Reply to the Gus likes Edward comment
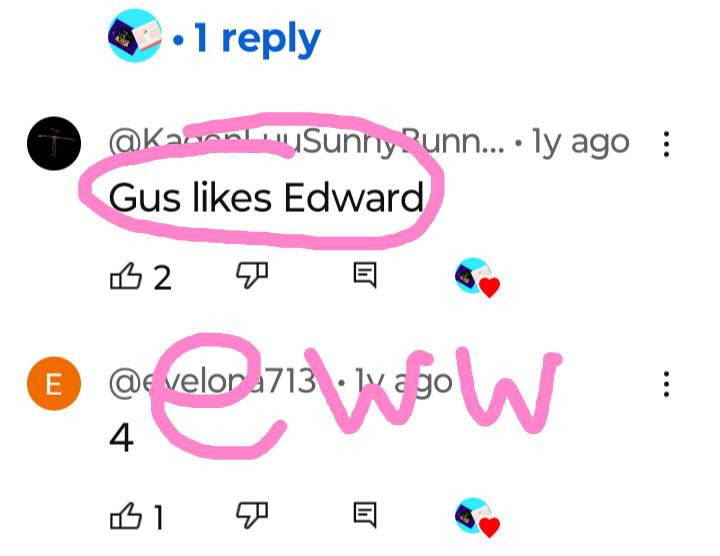Image resolution: width=720 pixels, height=556 pixels. pyautogui.click(x=365, y=275)
